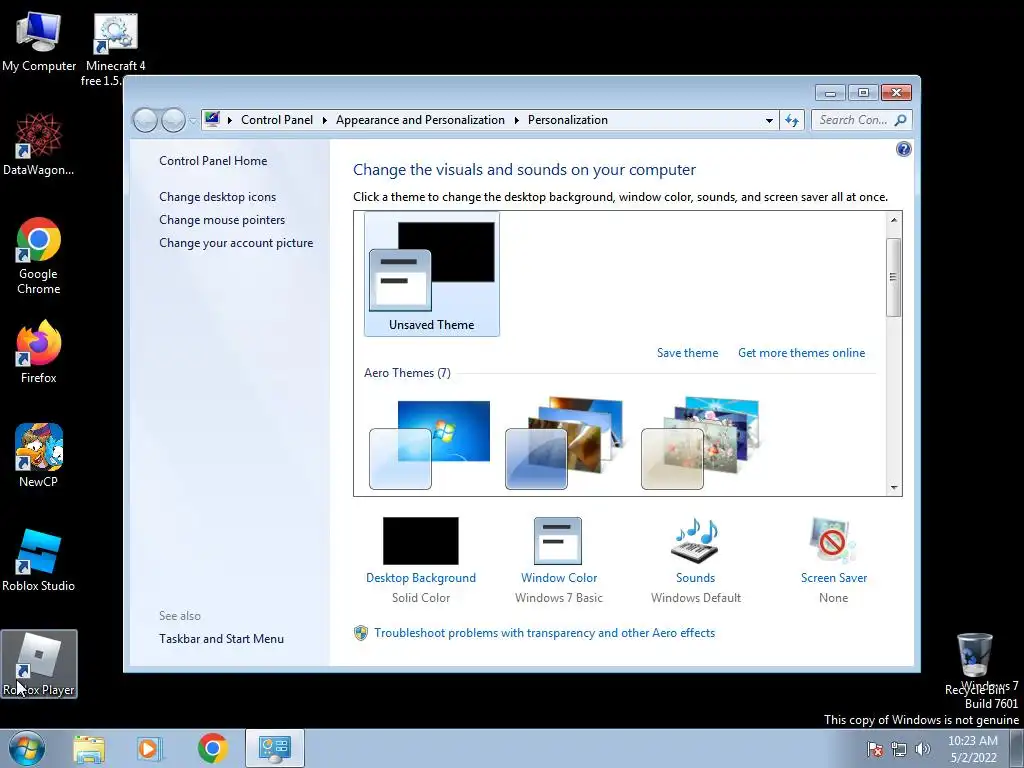
Task: Click the Back navigation arrow
Action: click(x=145, y=120)
